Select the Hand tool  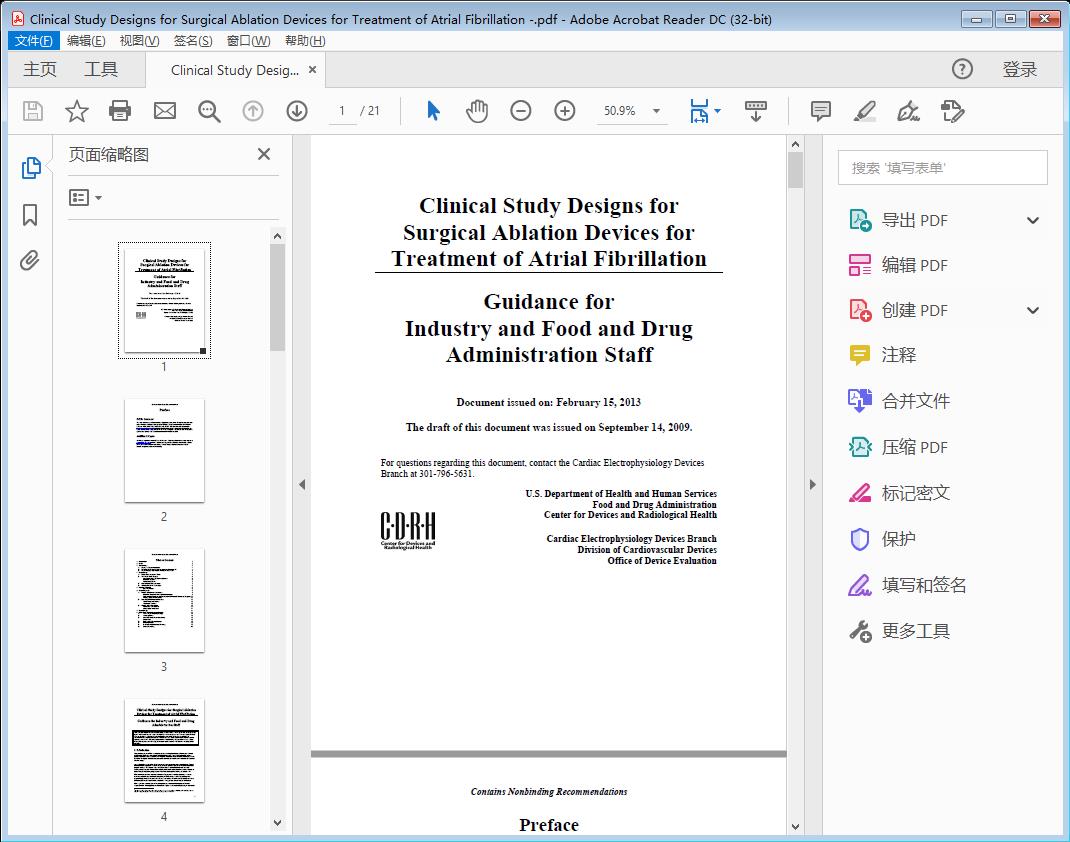click(477, 111)
